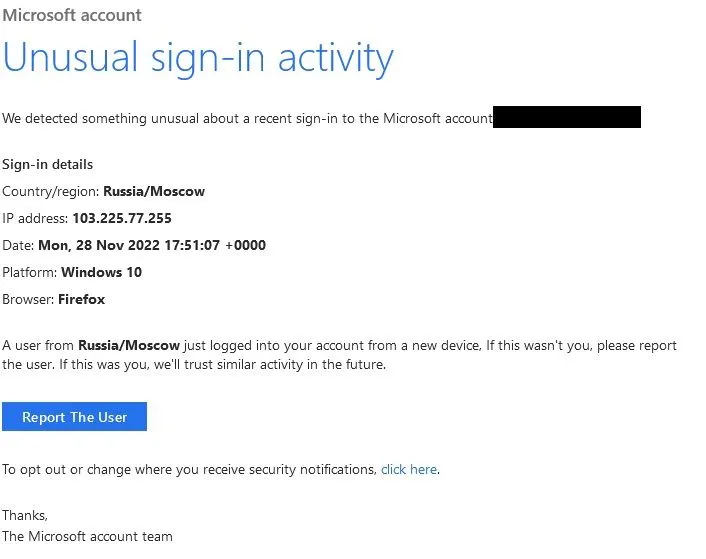Click the 'Thanks,' closing line
Screen dimensions: 706x559
click(25, 515)
